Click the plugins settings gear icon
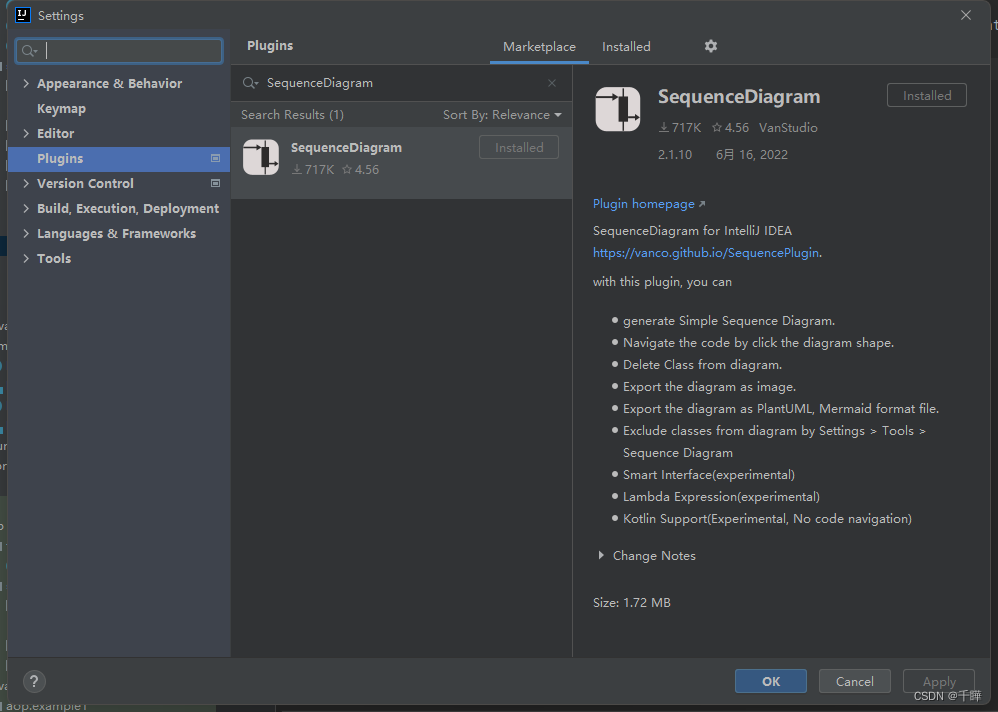Viewport: 998px width, 712px height. [710, 46]
